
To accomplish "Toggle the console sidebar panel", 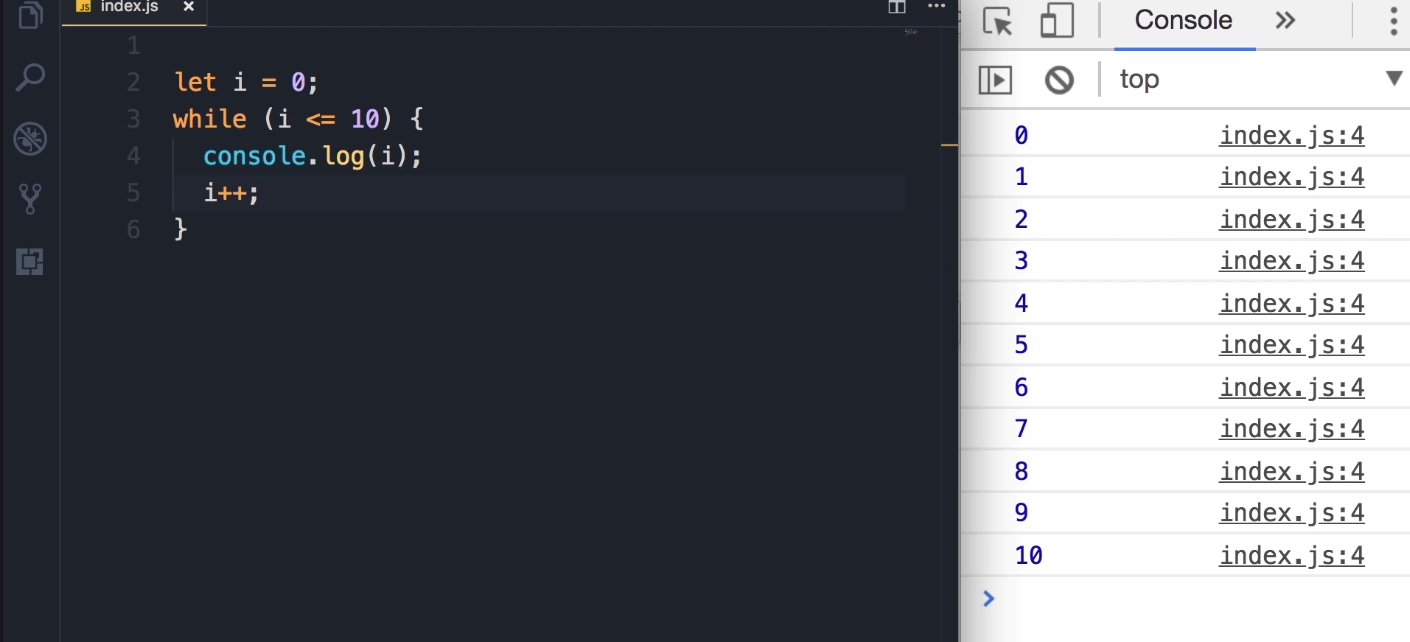I will (x=995, y=80).
